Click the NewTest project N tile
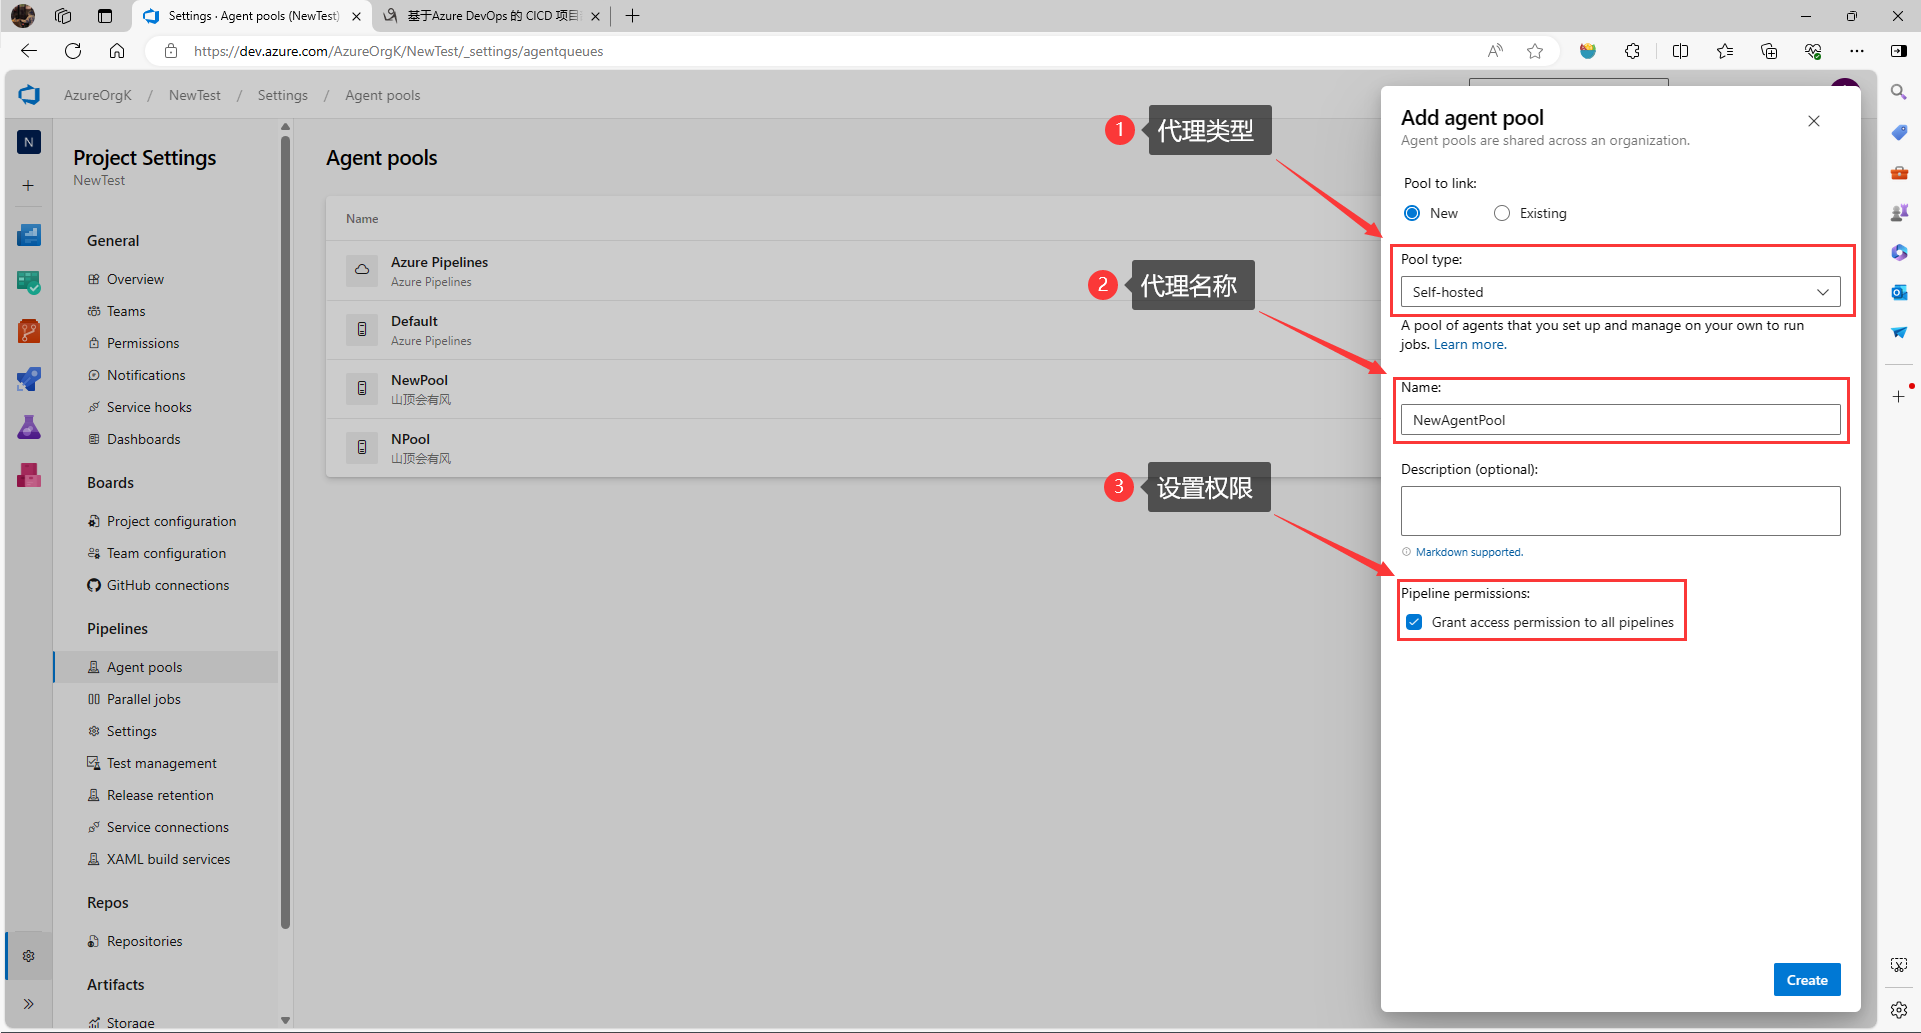 (29, 142)
